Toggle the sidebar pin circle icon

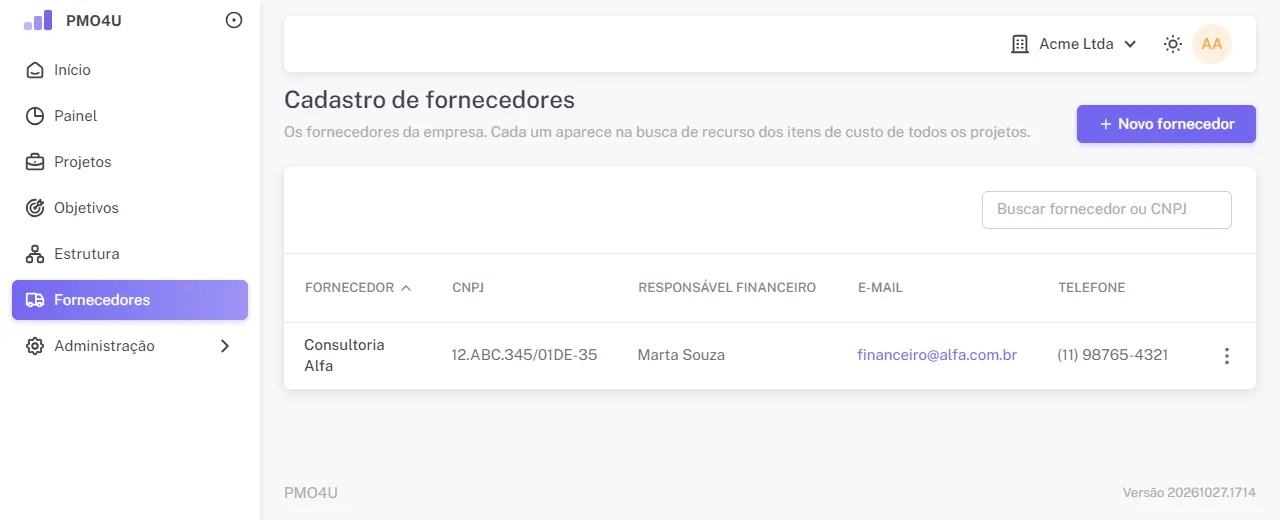click(x=234, y=20)
